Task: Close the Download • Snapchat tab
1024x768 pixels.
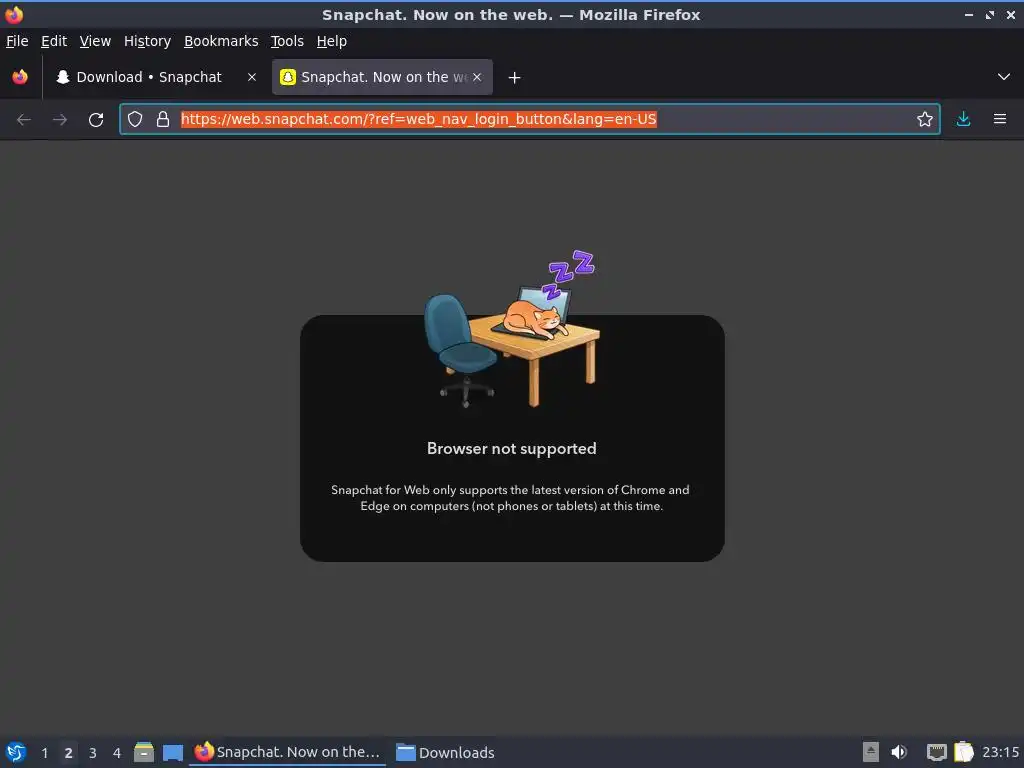Action: [251, 77]
